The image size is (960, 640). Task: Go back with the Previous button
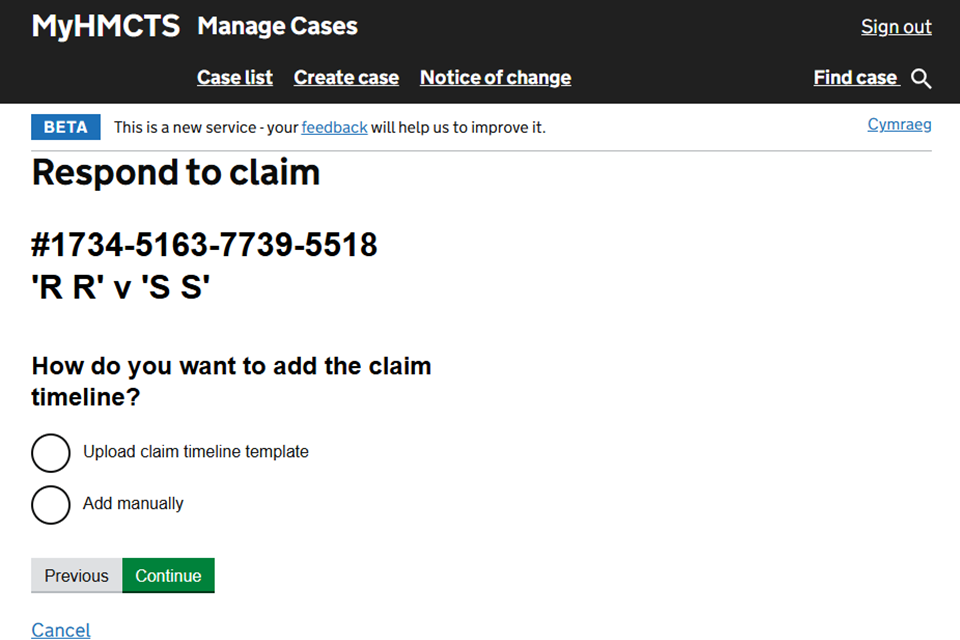tap(76, 576)
